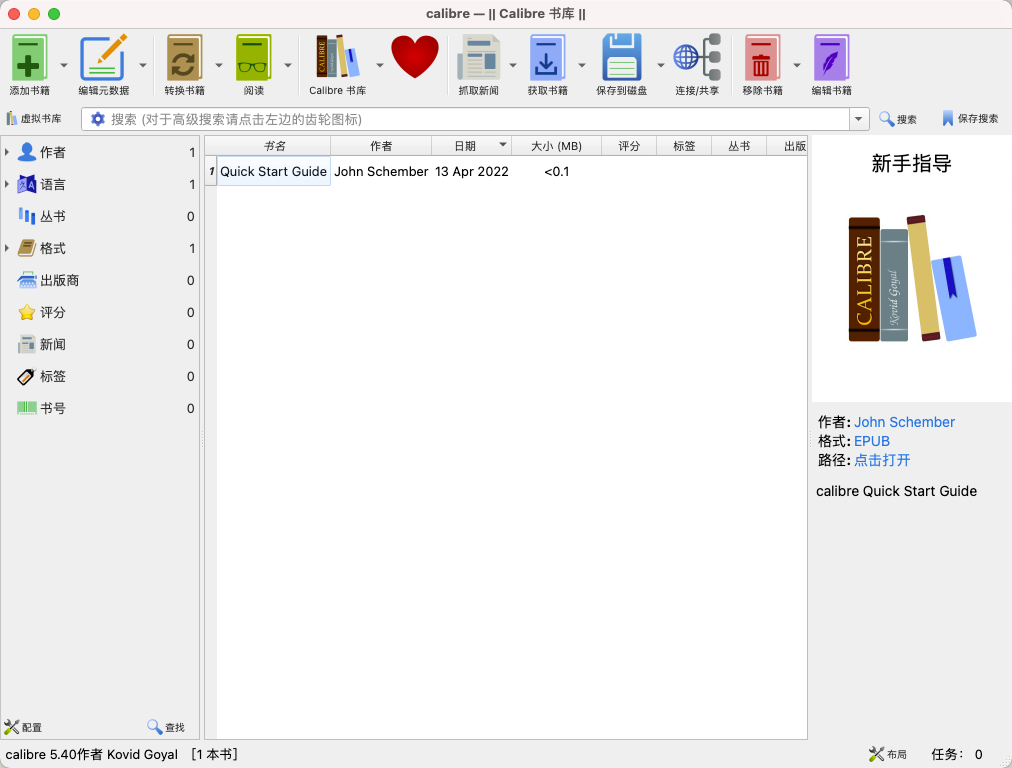1012x768 pixels.
Task: Click the 任务 jobs indicator
Action: pyautogui.click(x=956, y=754)
